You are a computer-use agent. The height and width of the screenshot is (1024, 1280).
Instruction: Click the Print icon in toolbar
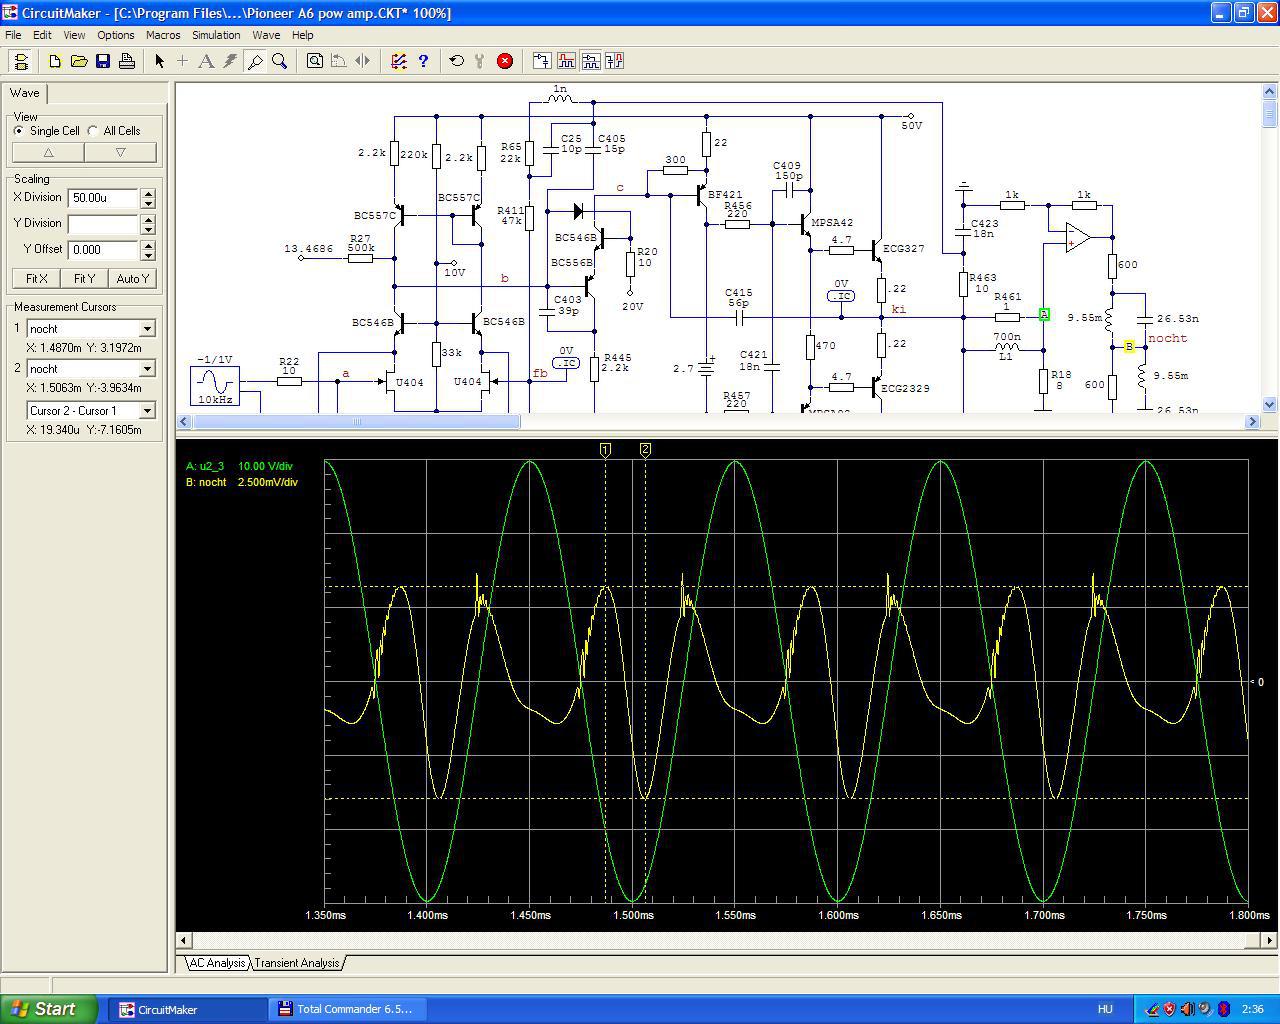127,61
